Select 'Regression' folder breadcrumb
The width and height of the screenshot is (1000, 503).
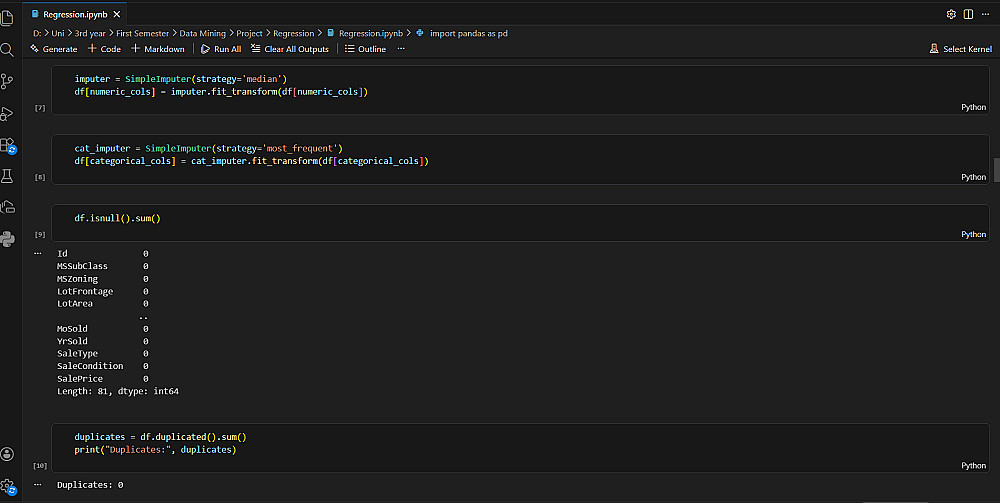point(293,33)
